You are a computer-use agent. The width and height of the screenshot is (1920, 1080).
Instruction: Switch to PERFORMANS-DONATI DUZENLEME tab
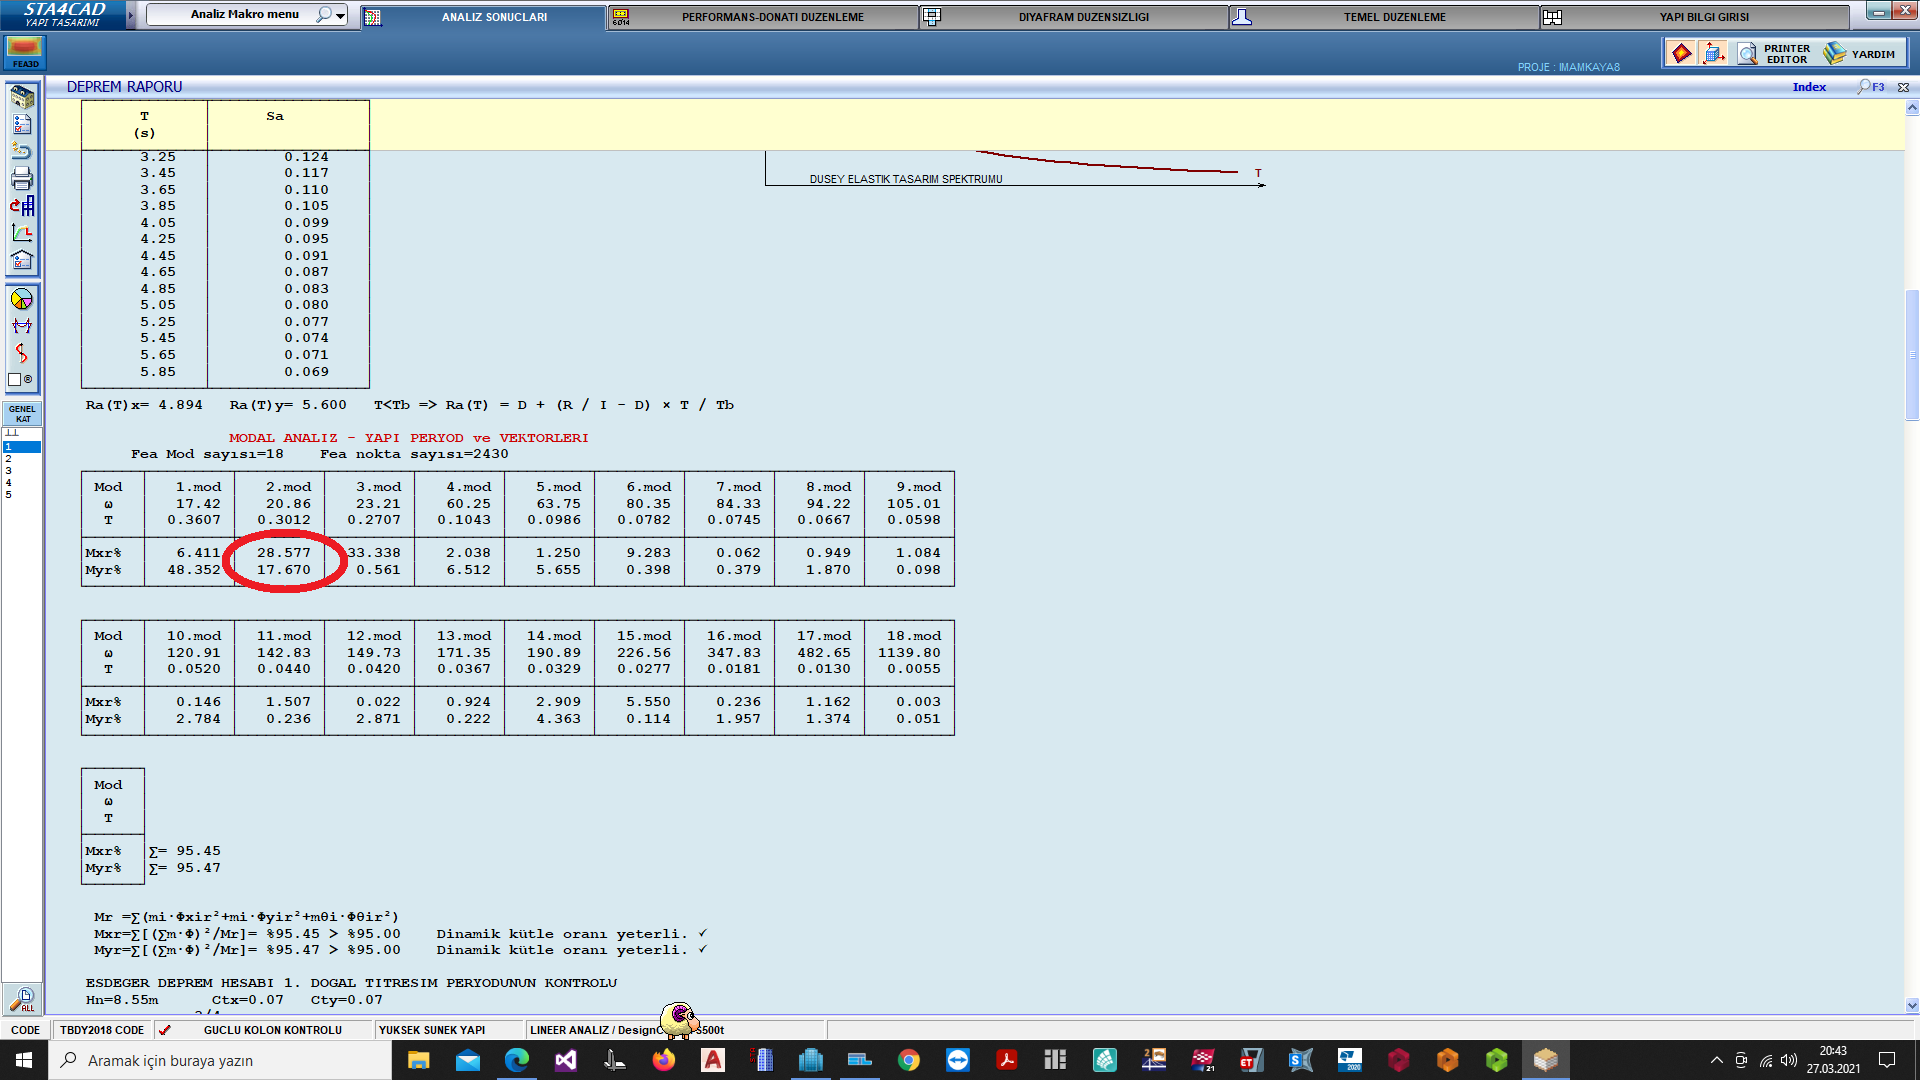pyautogui.click(x=772, y=17)
